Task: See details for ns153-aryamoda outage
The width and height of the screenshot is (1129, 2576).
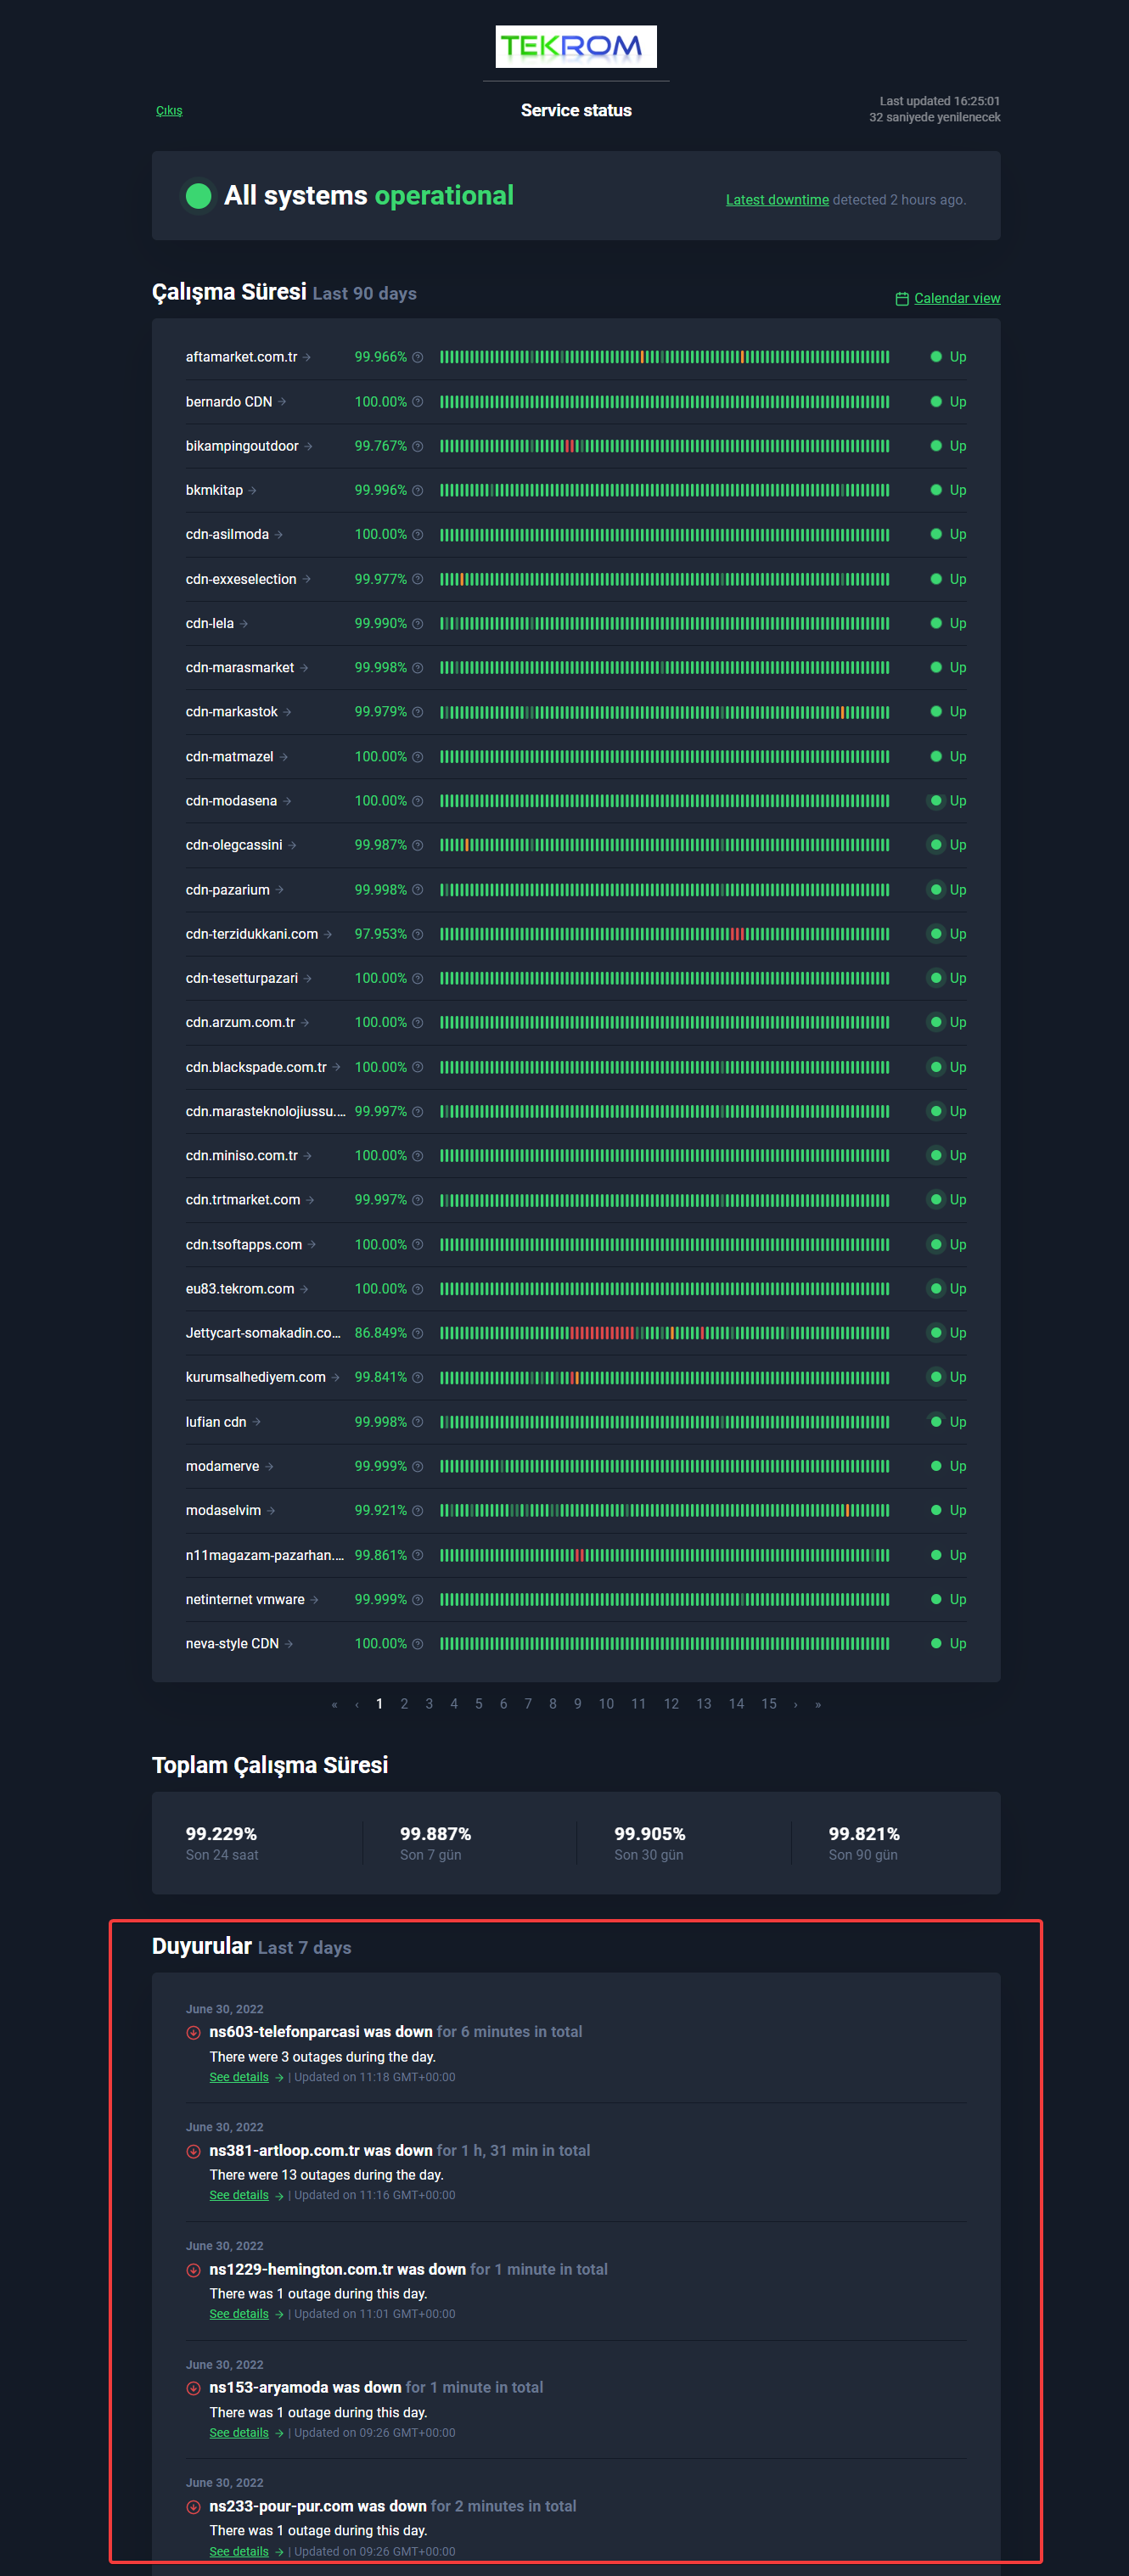Action: (239, 2433)
